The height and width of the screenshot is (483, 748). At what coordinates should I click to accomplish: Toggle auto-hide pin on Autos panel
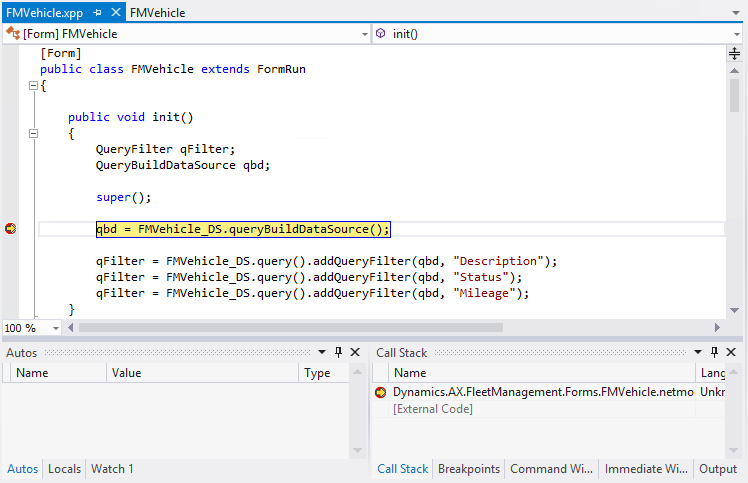coord(338,353)
